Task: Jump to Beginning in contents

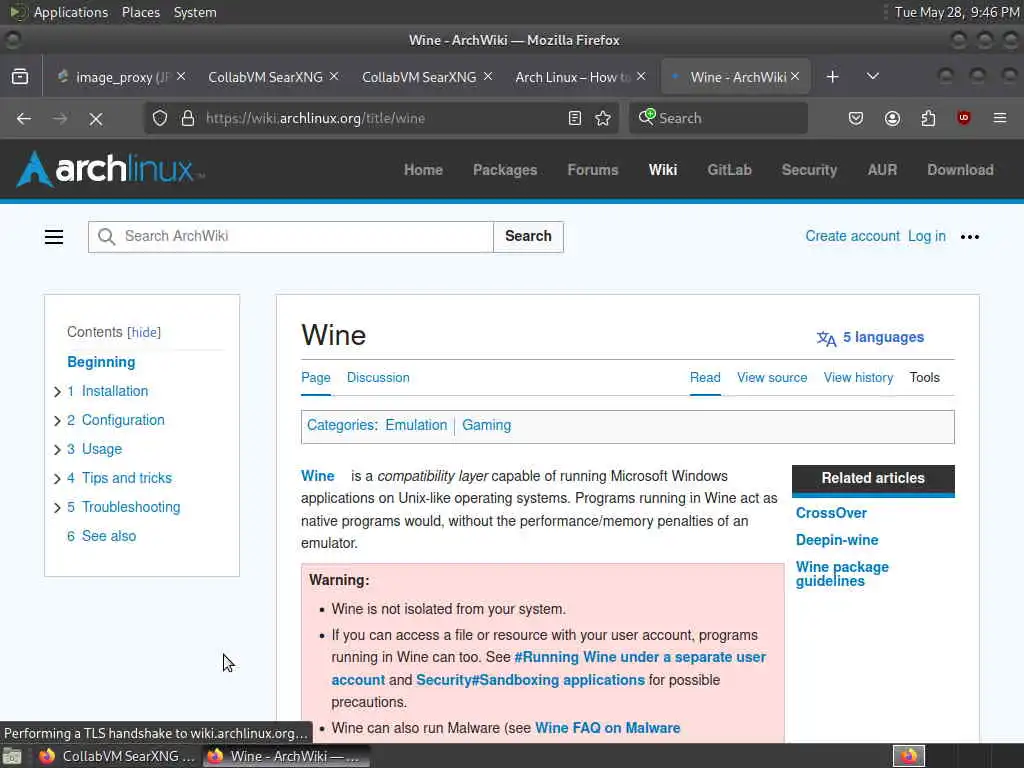Action: tap(101, 362)
